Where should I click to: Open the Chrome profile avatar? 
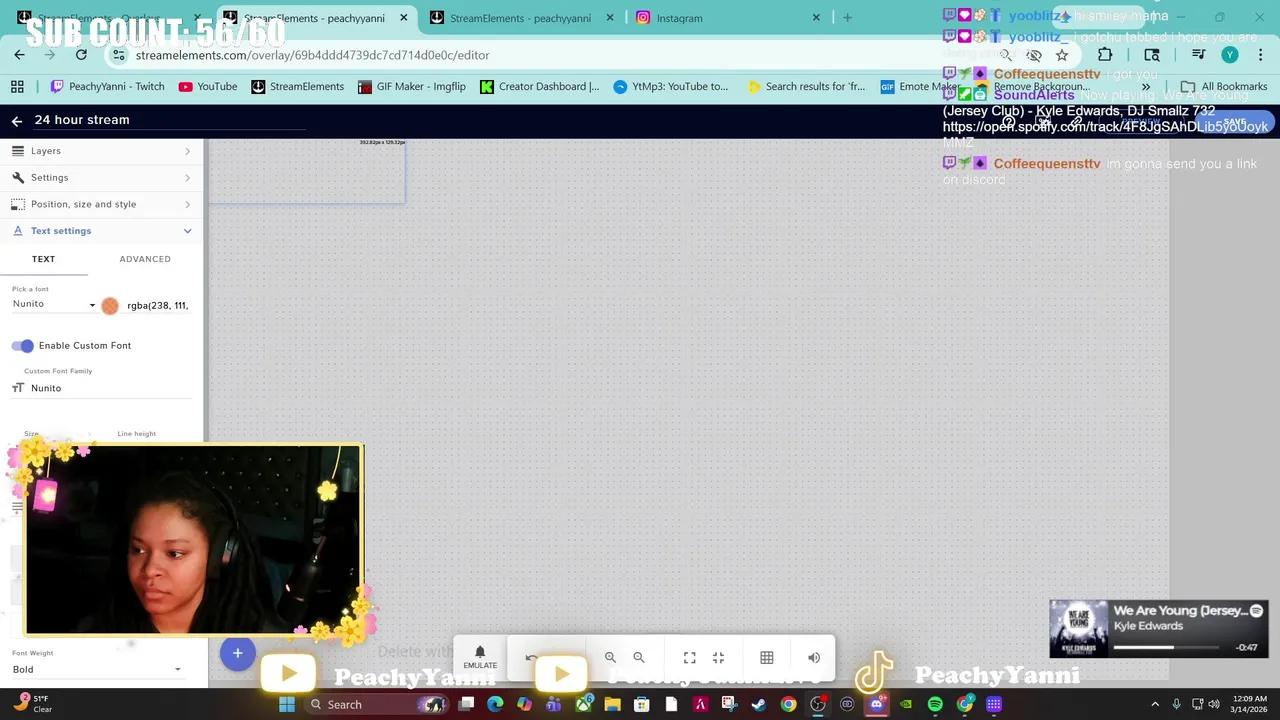[1230, 55]
